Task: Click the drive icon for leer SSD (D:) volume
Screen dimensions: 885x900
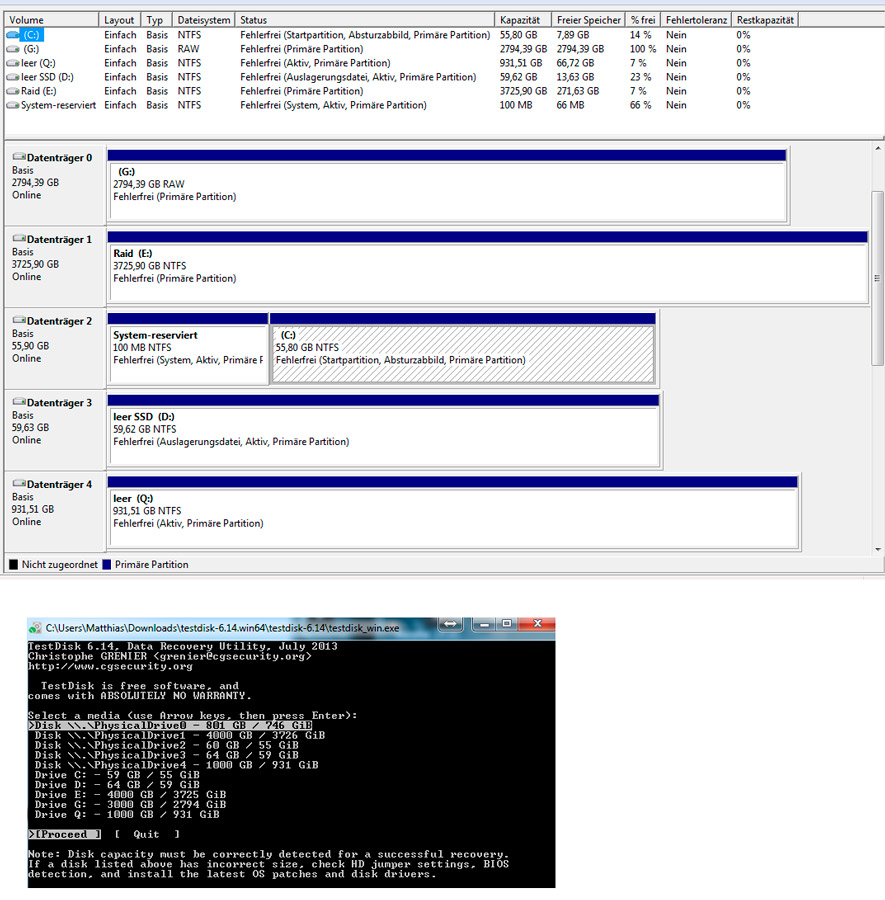Action: click(13, 77)
